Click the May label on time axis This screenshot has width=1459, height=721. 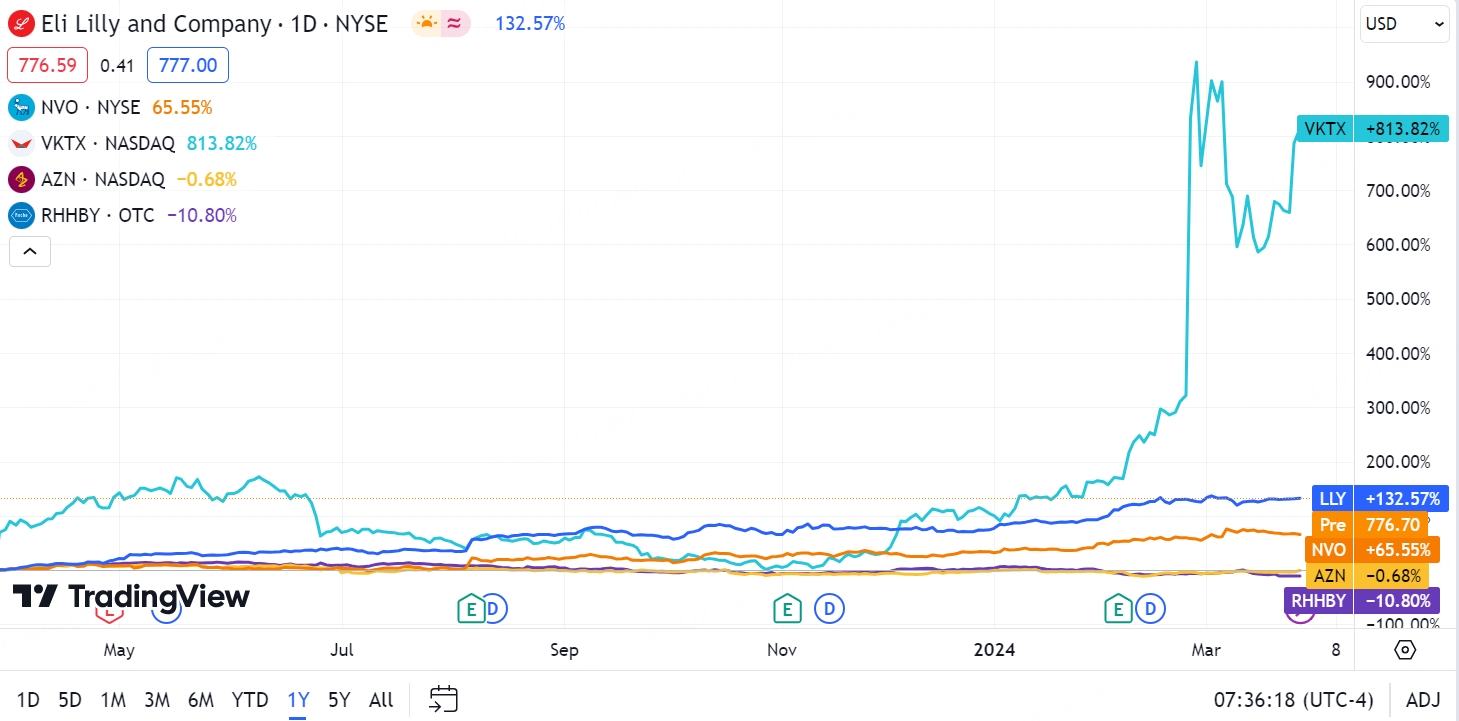(x=119, y=650)
